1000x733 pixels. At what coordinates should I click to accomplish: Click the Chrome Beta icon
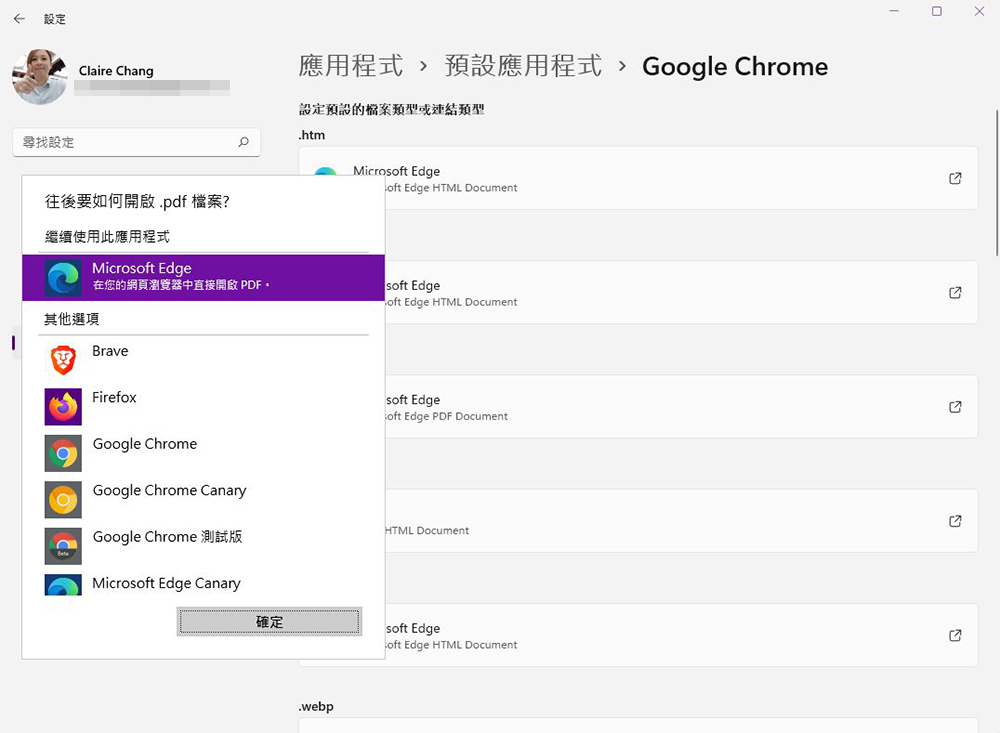pos(63,546)
